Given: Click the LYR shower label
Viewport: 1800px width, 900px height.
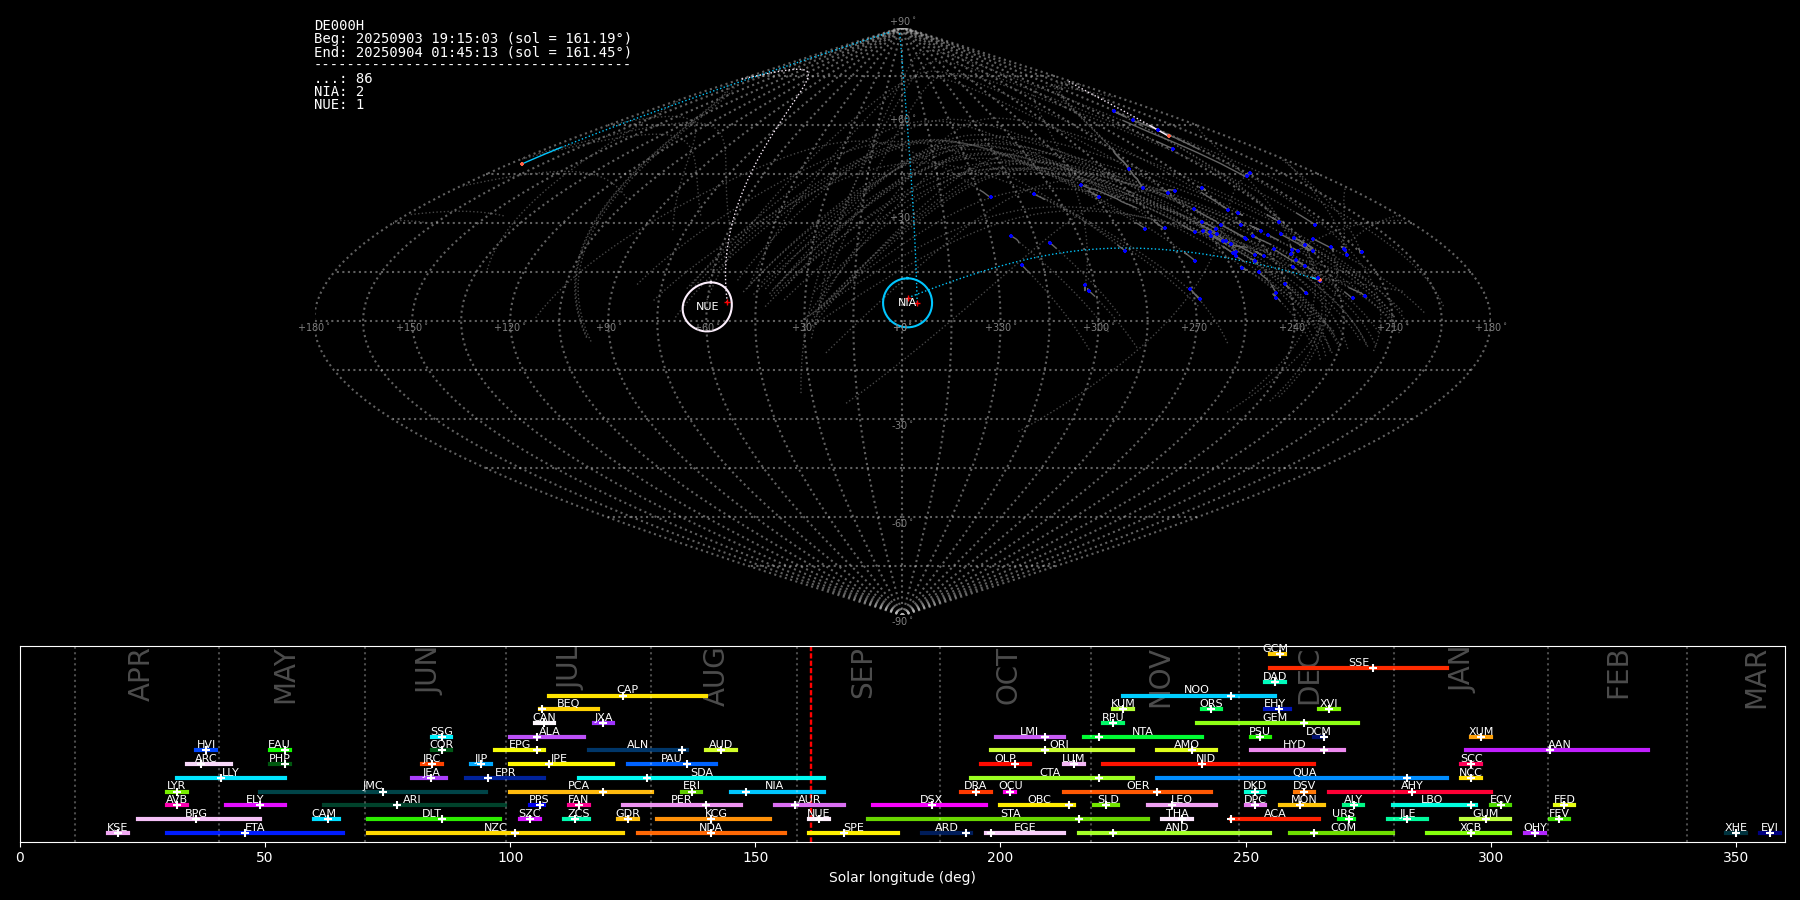Looking at the screenshot, I should [176, 786].
